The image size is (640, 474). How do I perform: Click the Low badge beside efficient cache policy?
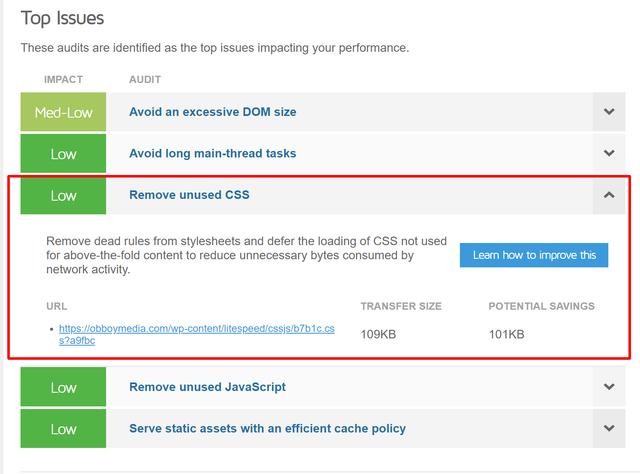63,428
